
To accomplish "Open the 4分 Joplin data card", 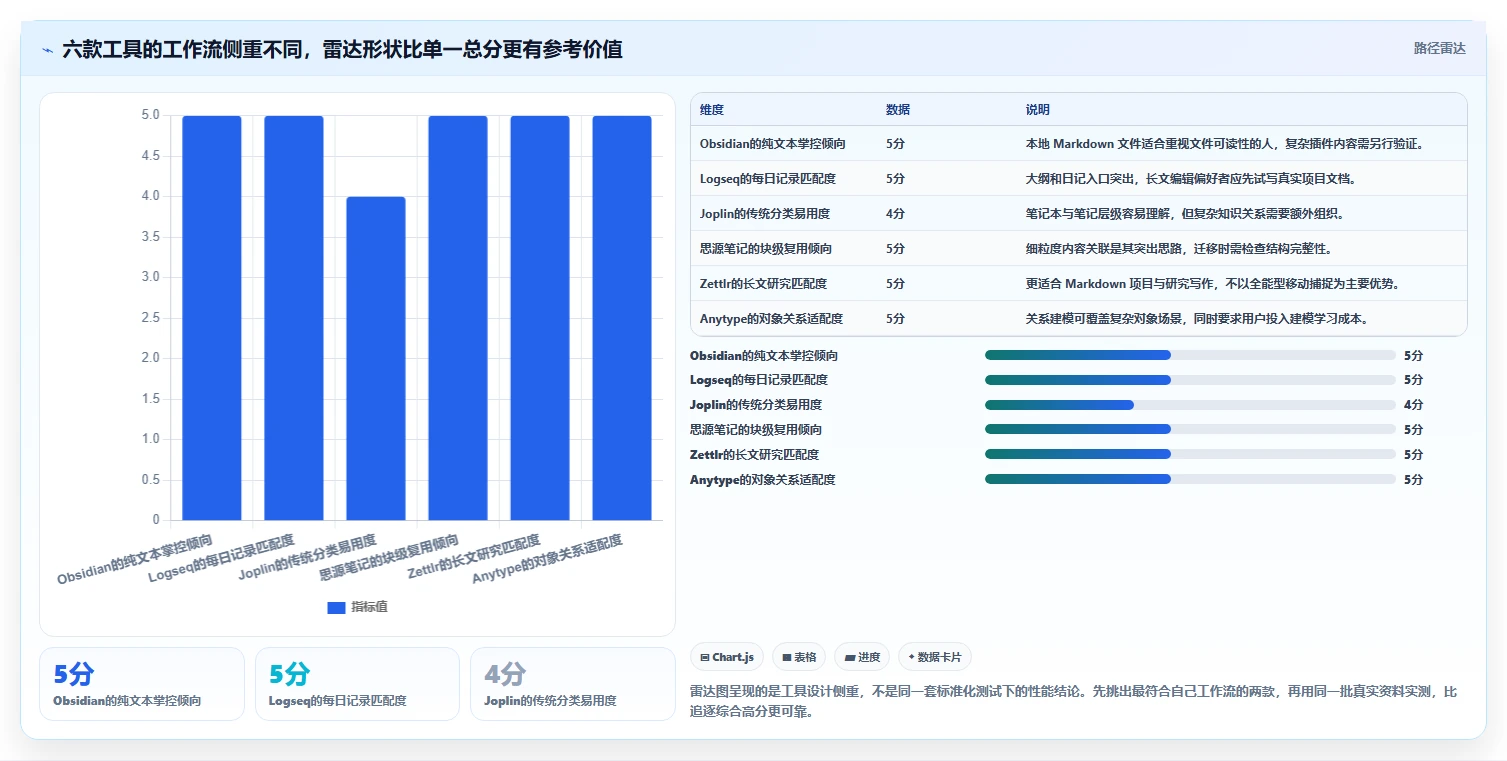I will [573, 684].
